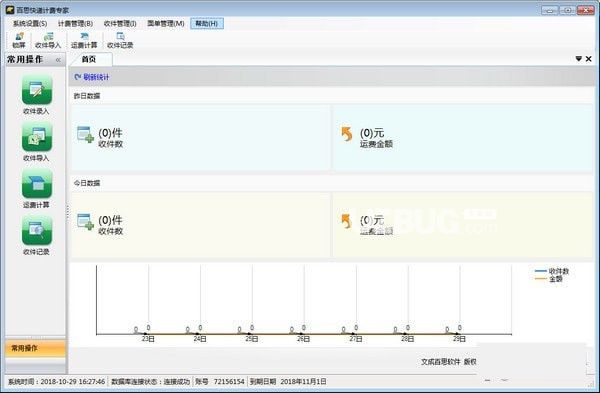Click the 刷新统计 refresh link
Image resolution: width=600 pixels, height=393 pixels.
[x=92, y=77]
